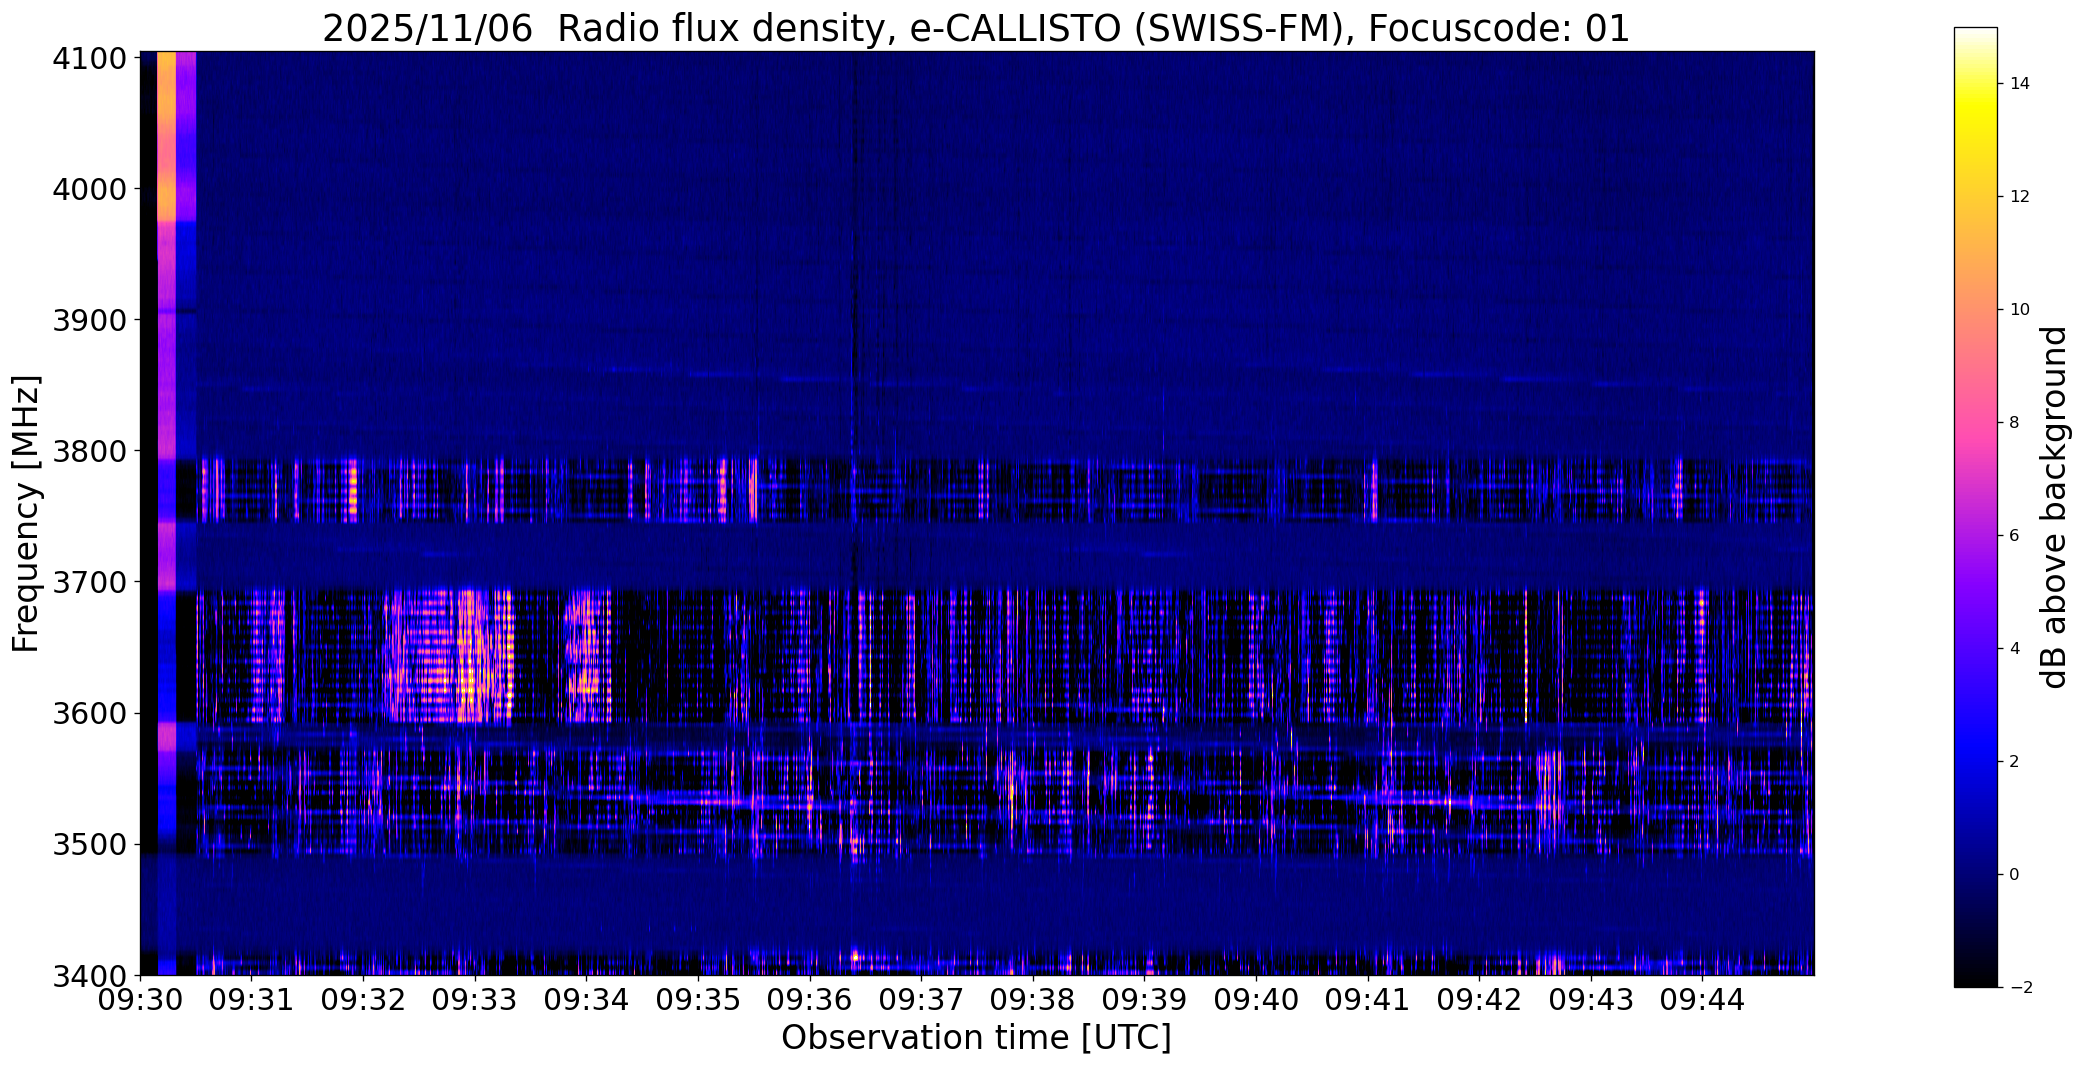Click the colorbar gradient strip

1975,507
